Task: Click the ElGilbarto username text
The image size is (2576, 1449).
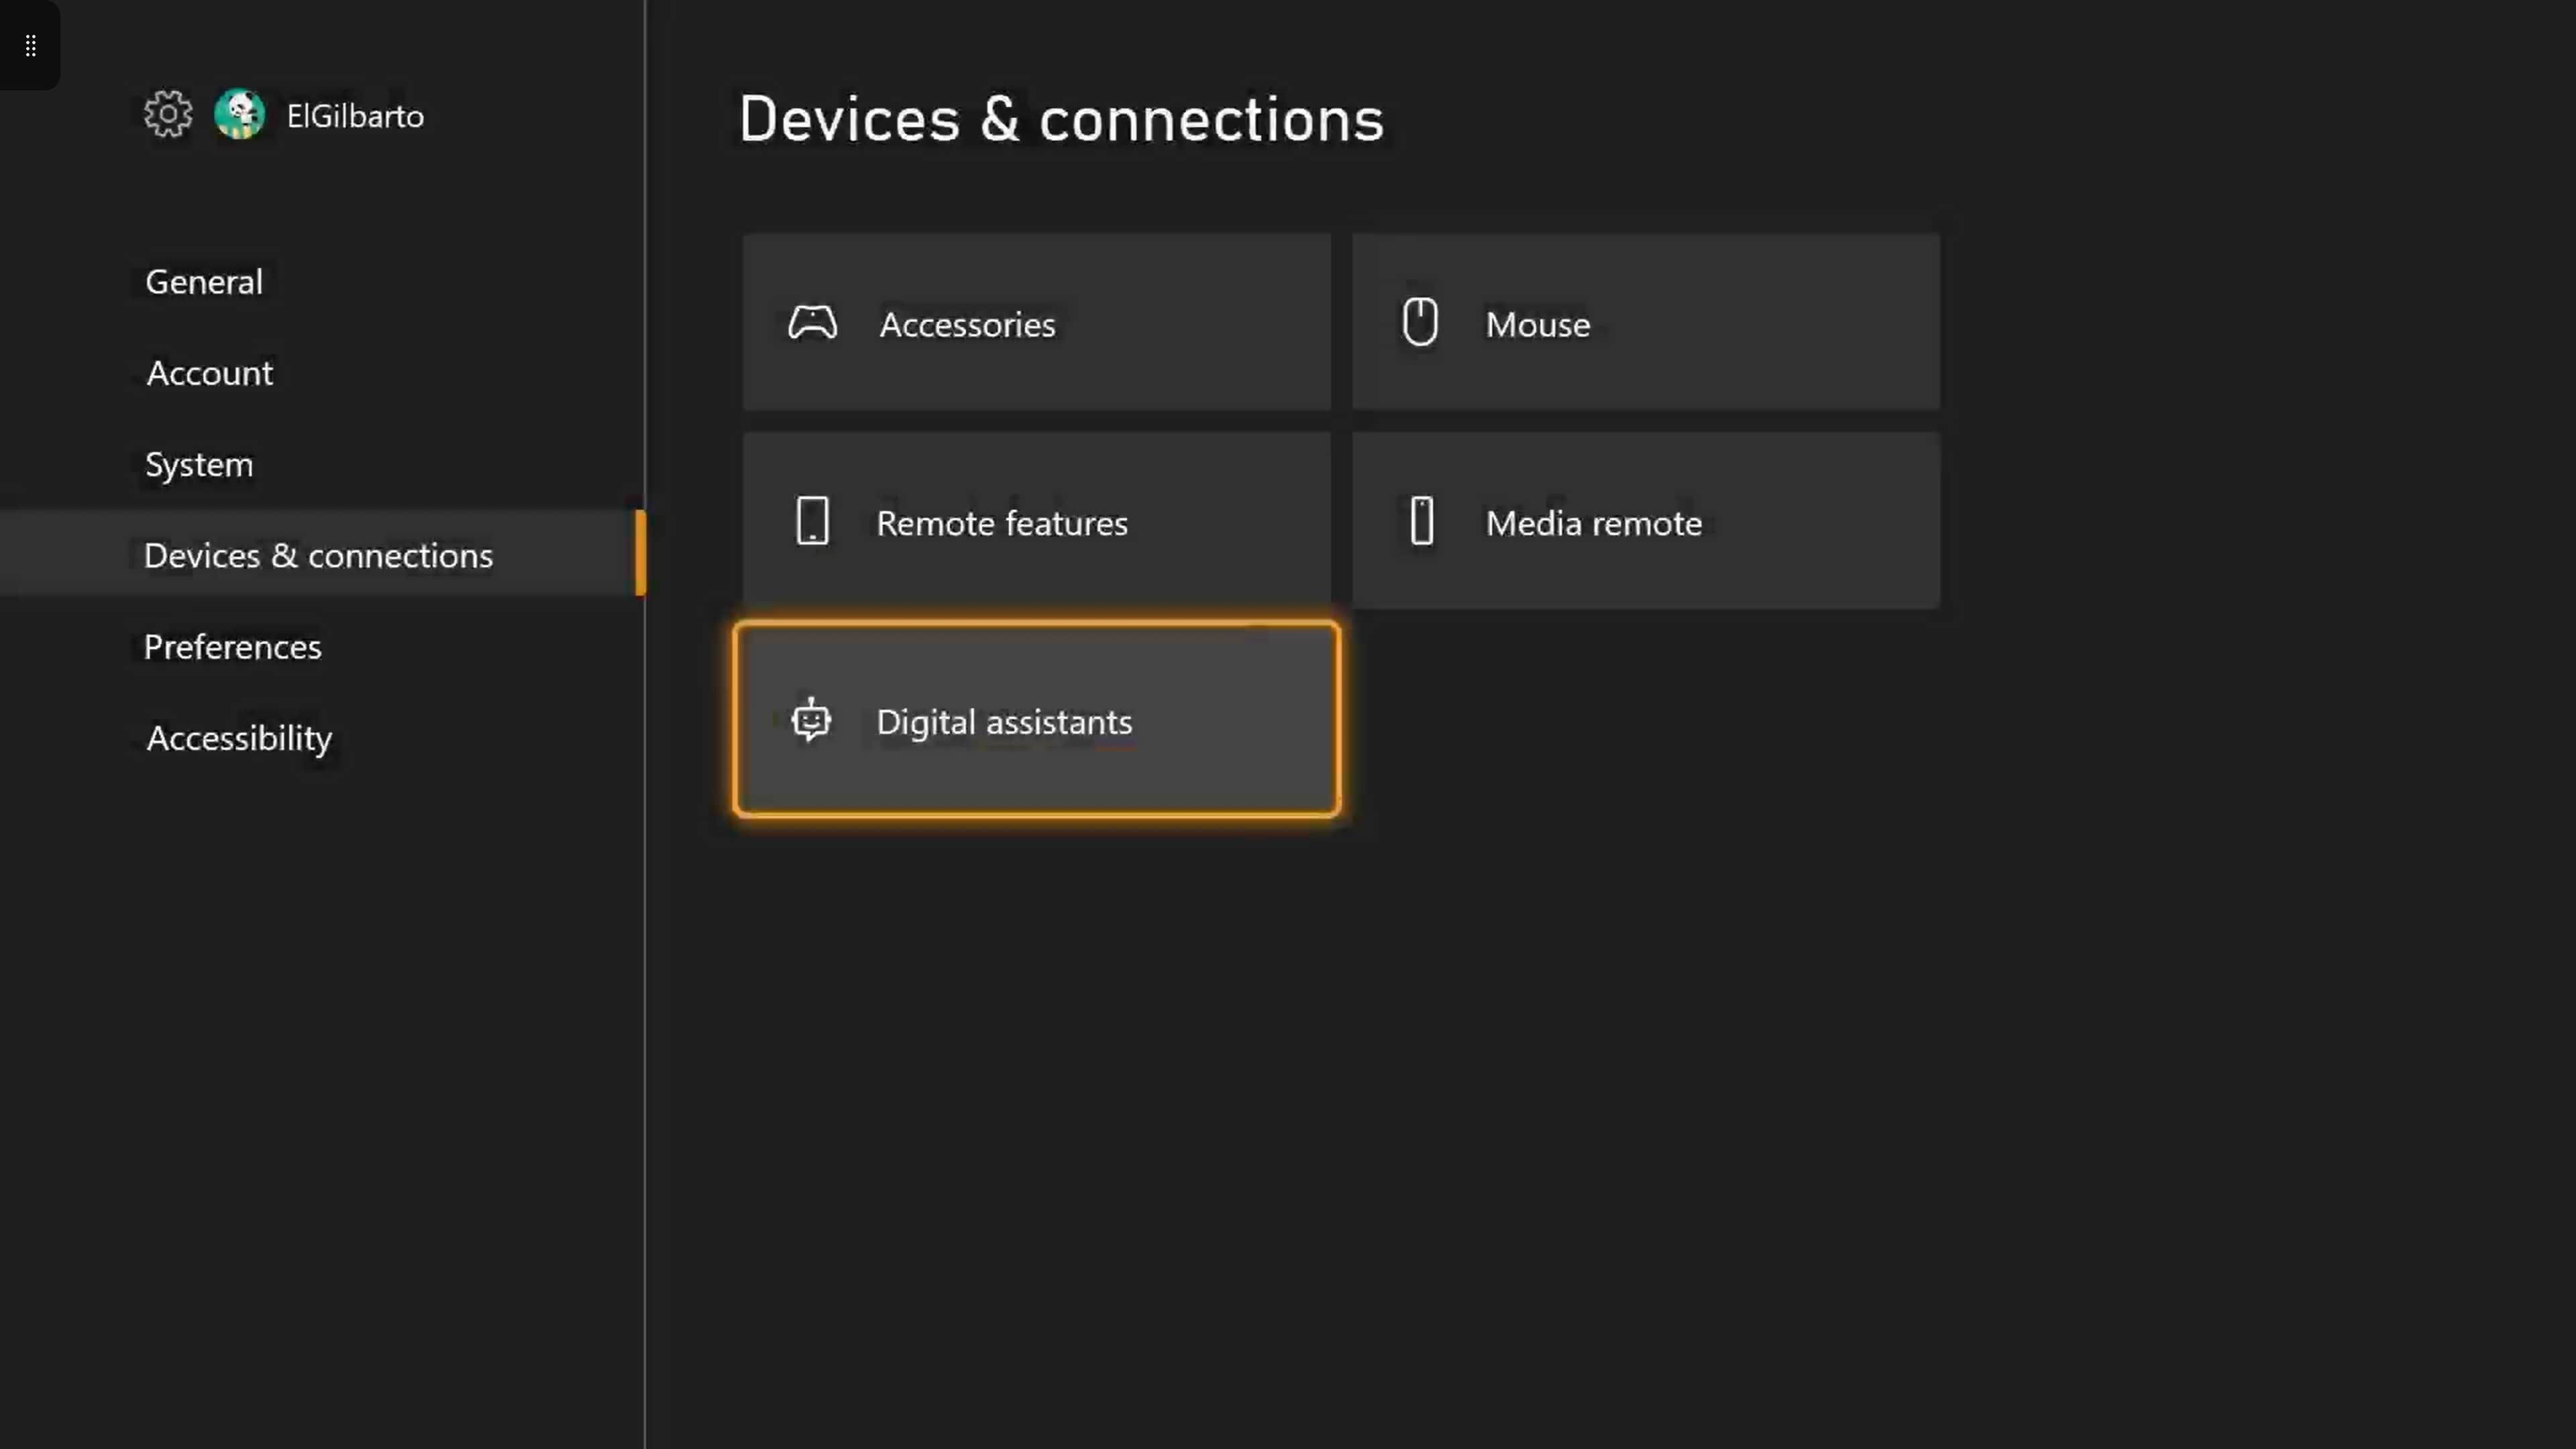Action: (354, 115)
